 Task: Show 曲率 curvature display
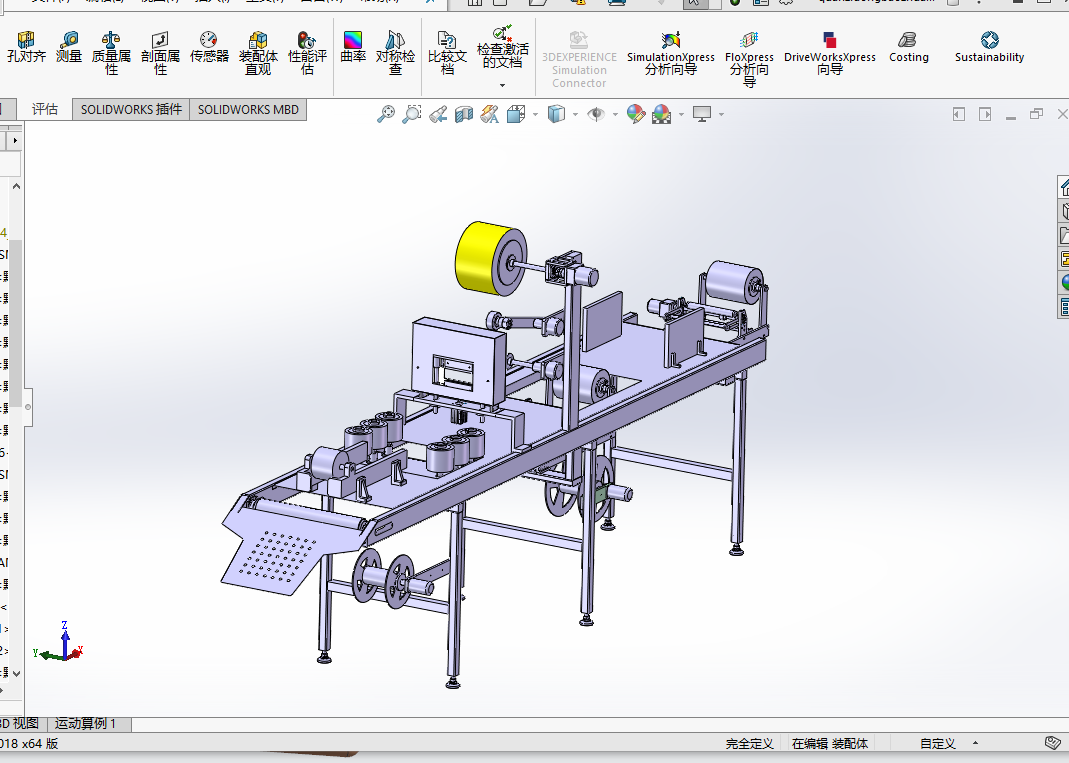tap(352, 47)
